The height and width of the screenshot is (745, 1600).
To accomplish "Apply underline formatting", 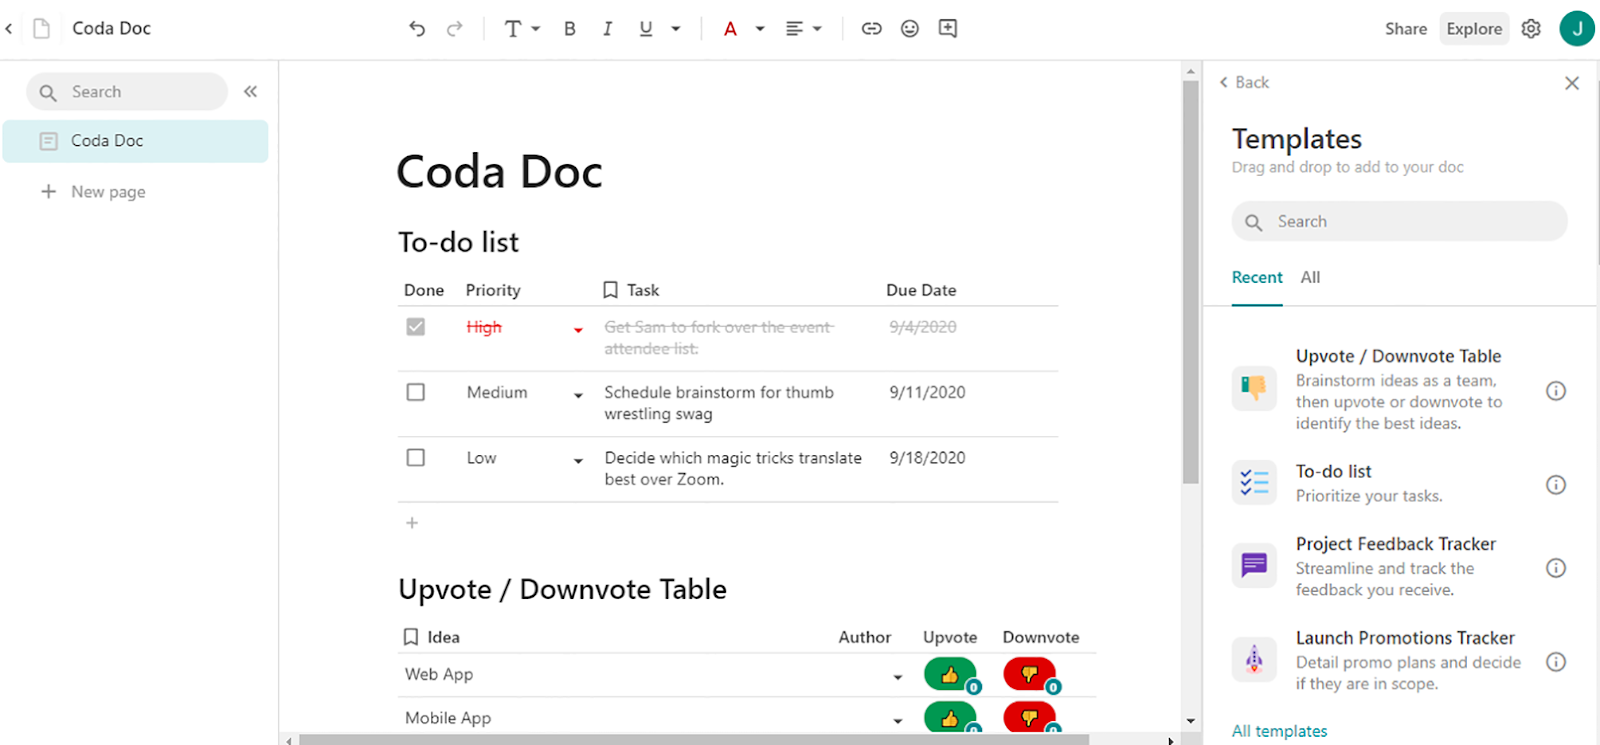I will [646, 29].
